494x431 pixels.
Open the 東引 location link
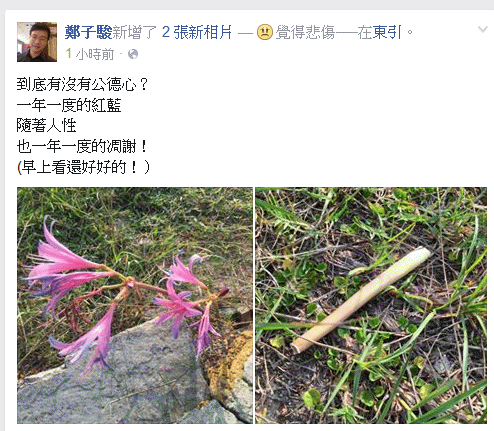[x=387, y=32]
